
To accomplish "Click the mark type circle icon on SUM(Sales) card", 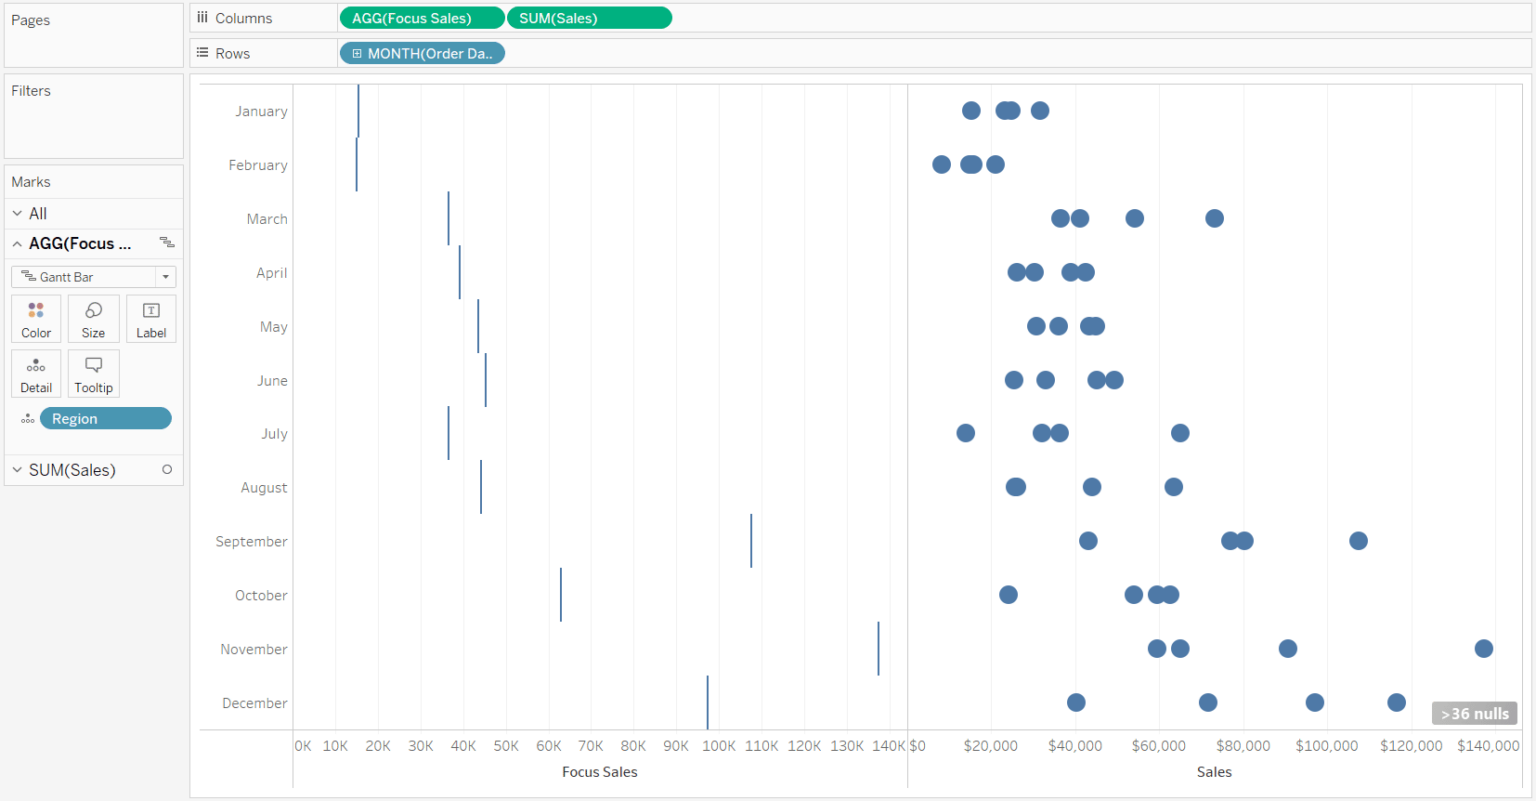I will click(168, 470).
